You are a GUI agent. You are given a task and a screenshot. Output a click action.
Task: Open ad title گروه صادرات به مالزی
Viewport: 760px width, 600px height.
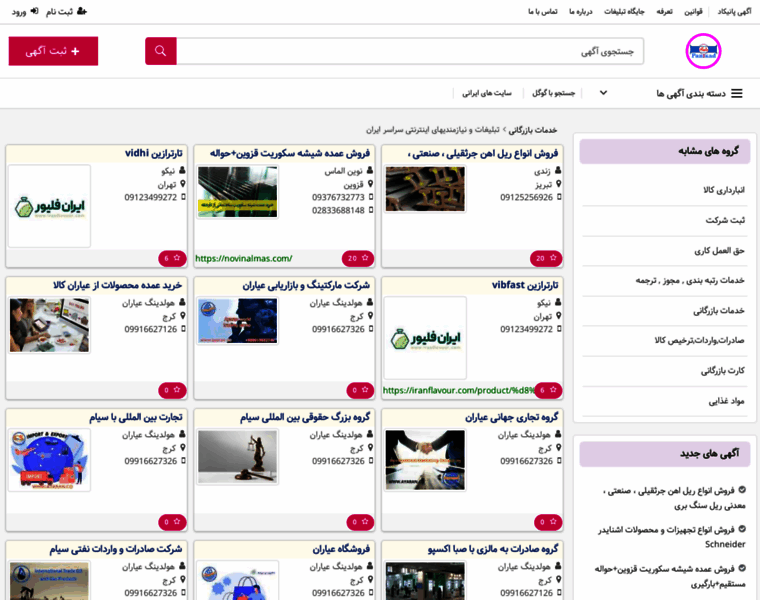(493, 549)
